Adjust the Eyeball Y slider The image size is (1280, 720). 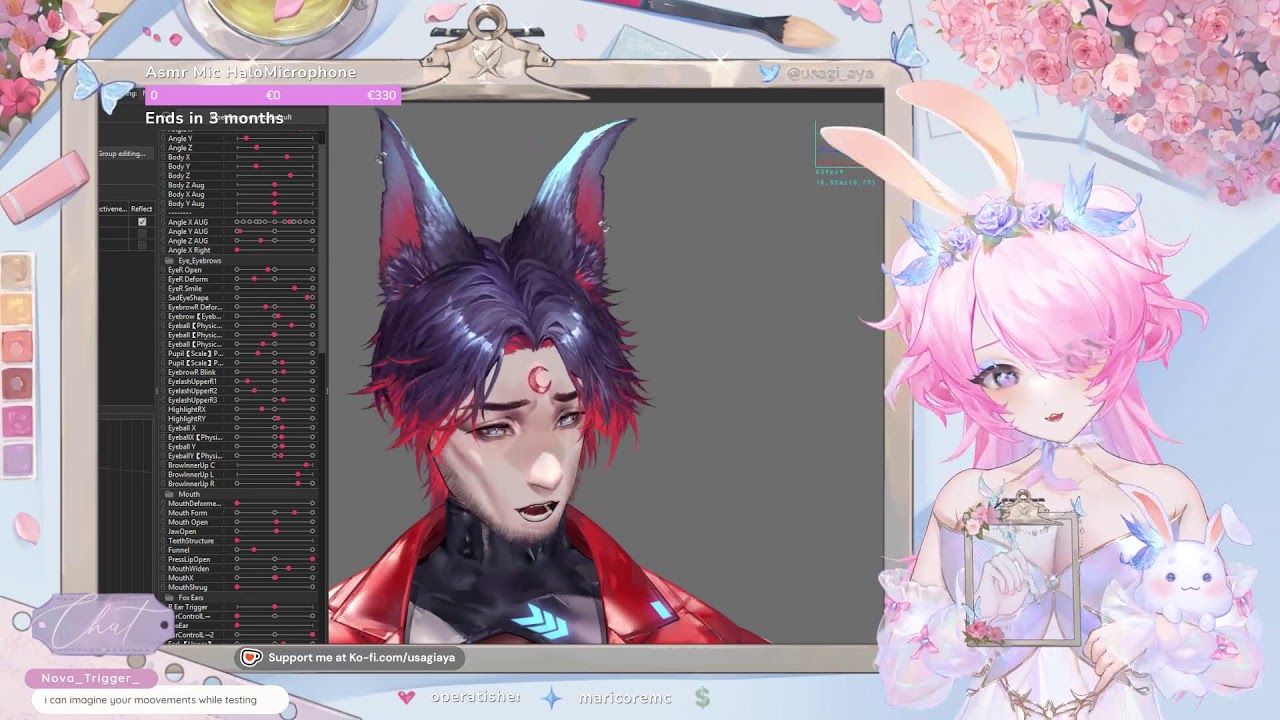pos(275,447)
